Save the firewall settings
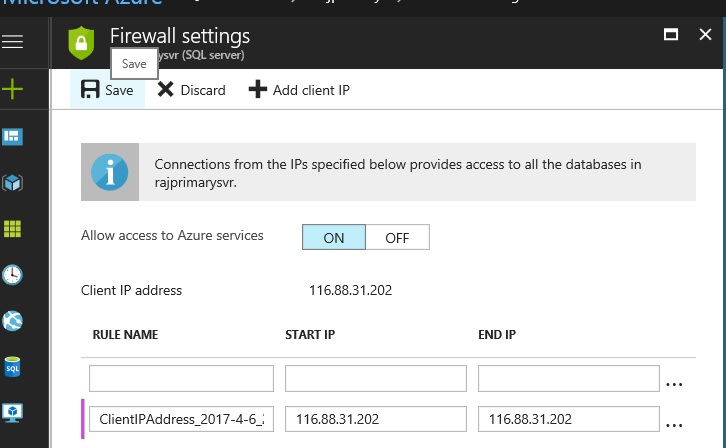The image size is (726, 448). point(108,90)
